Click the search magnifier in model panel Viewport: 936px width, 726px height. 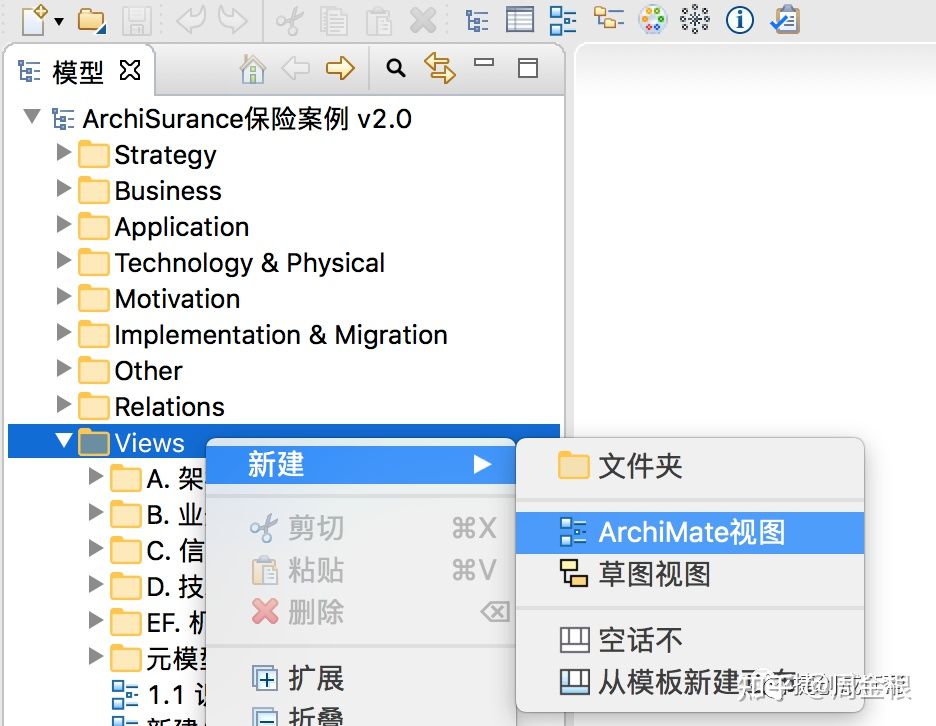pyautogui.click(x=395, y=68)
